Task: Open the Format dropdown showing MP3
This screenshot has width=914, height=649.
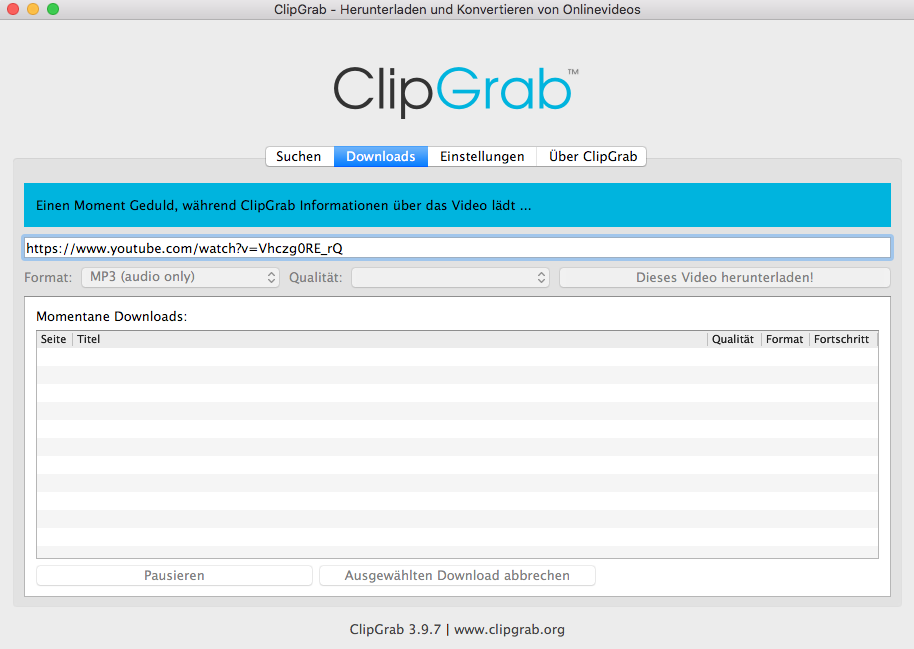Action: [x=180, y=277]
